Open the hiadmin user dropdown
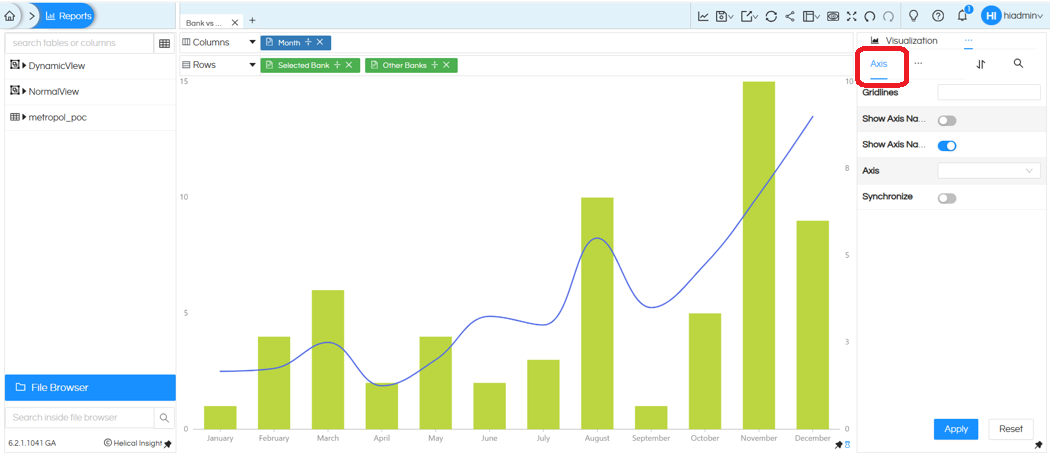The height and width of the screenshot is (455, 1050). [1024, 15]
